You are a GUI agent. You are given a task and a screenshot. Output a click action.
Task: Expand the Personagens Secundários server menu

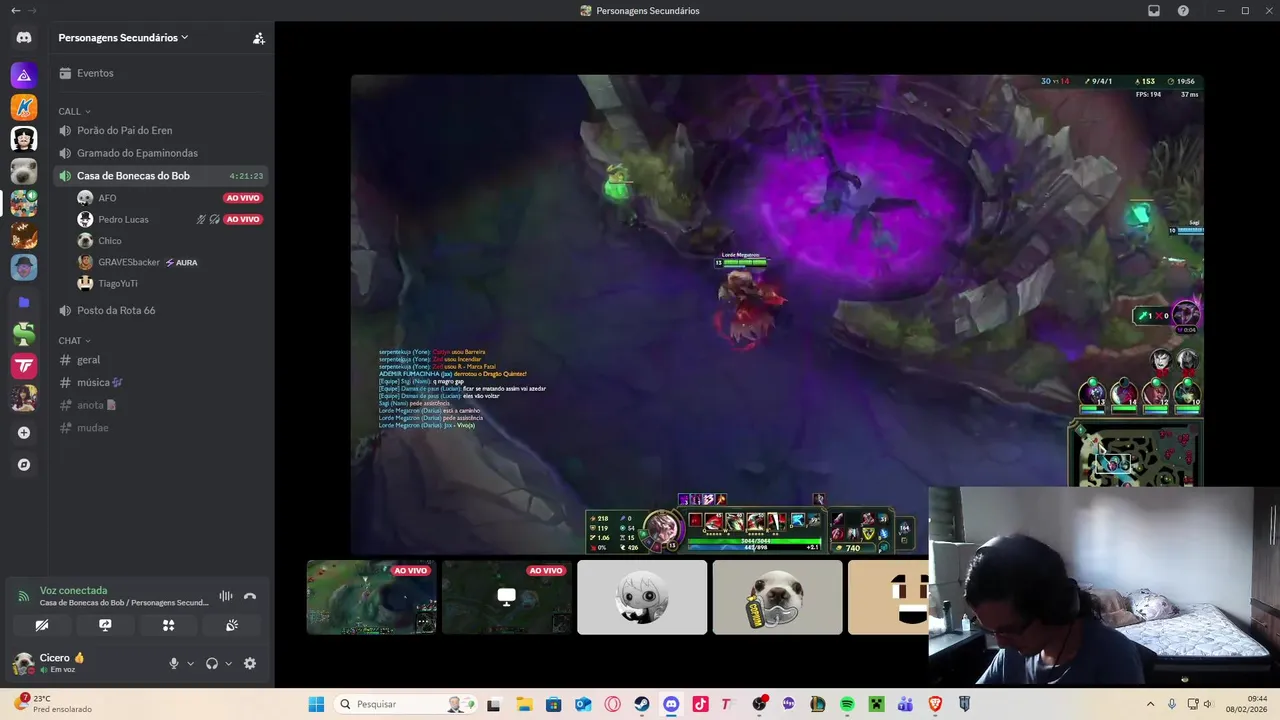[x=123, y=38]
